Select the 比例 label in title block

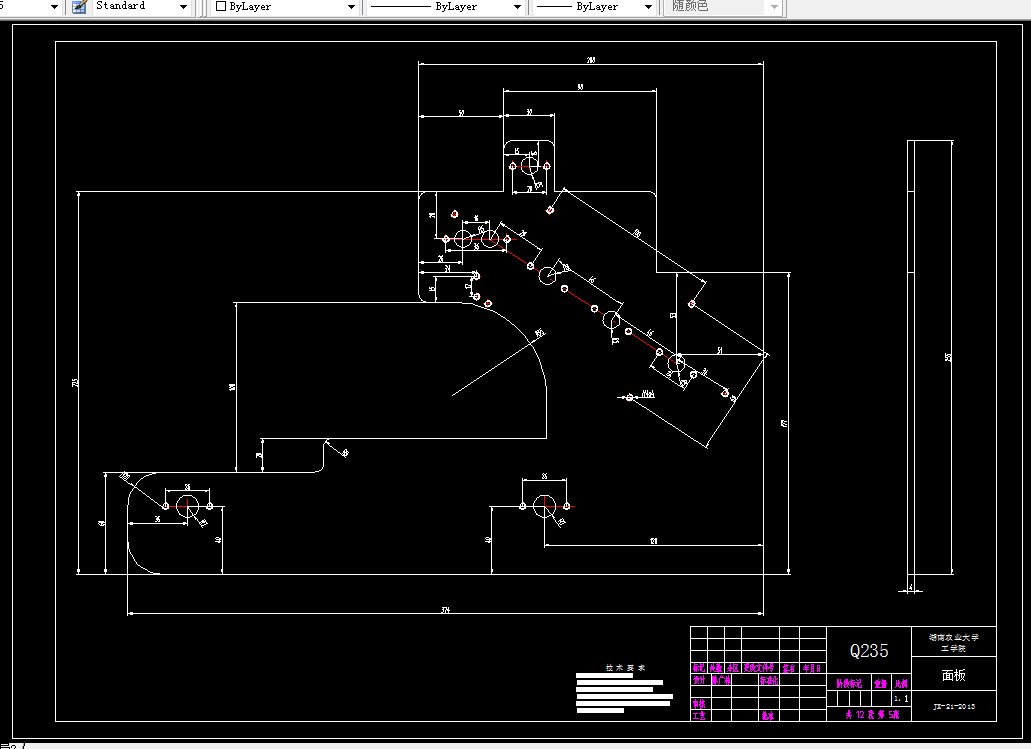point(901,684)
